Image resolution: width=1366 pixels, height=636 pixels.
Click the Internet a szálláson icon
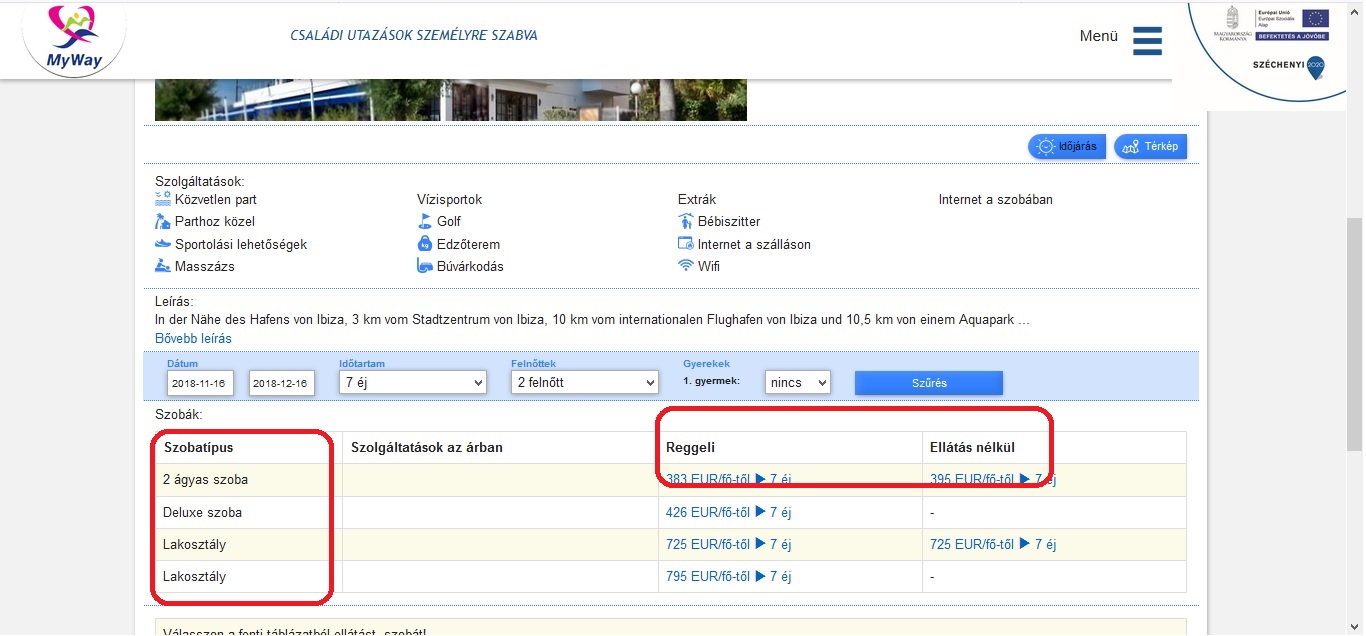click(686, 244)
